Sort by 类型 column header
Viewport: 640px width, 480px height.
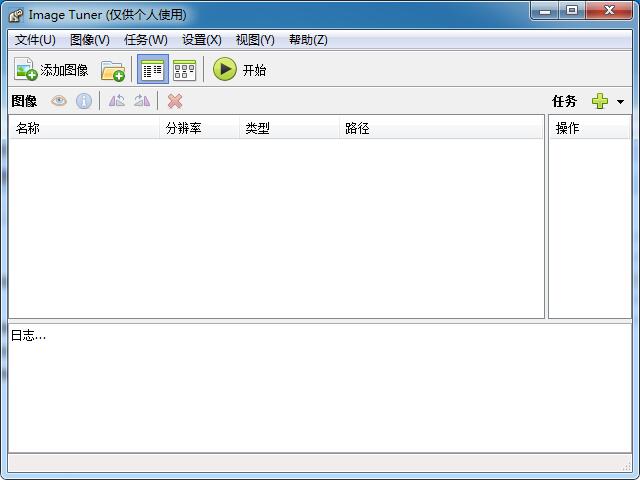click(289, 128)
